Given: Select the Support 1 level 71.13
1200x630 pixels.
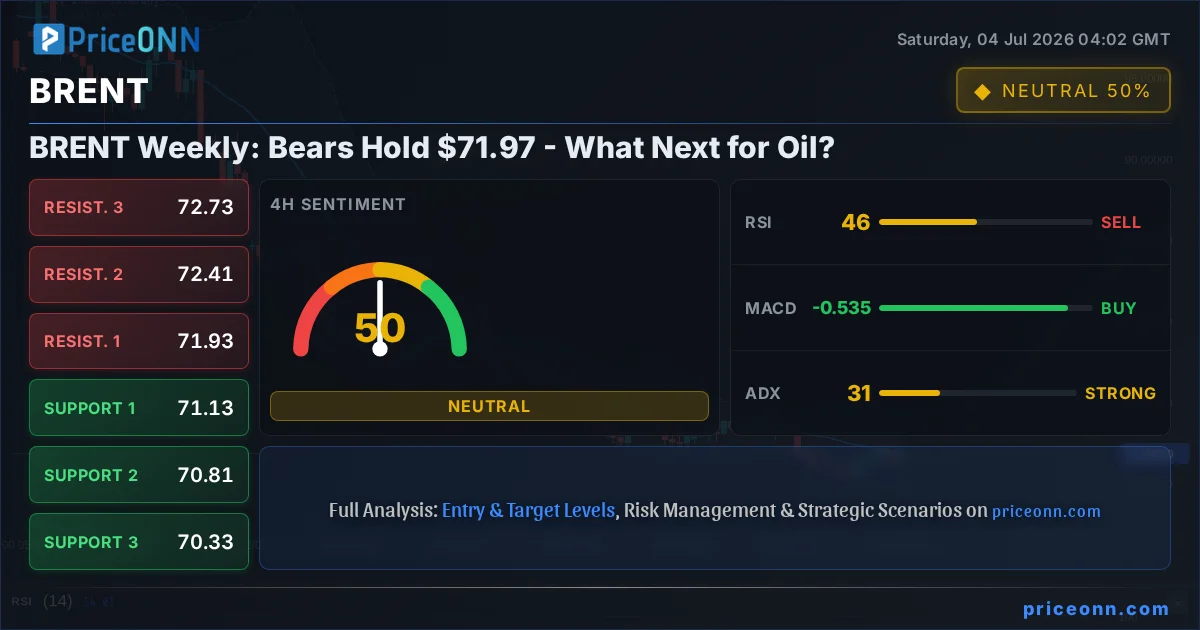Looking at the screenshot, I should [x=139, y=408].
